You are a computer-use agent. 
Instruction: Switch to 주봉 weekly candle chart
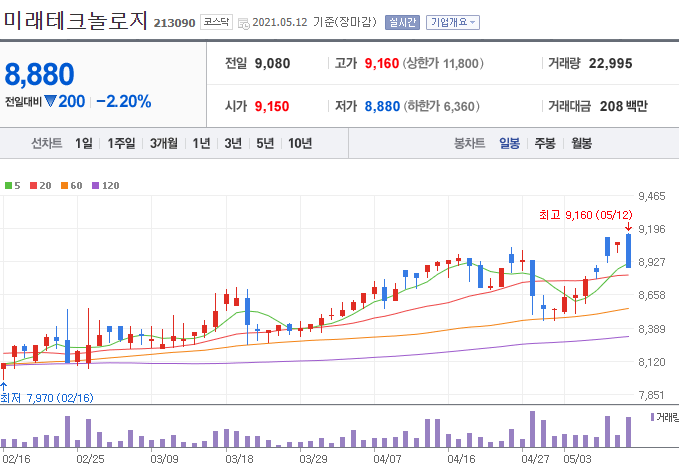[x=545, y=143]
